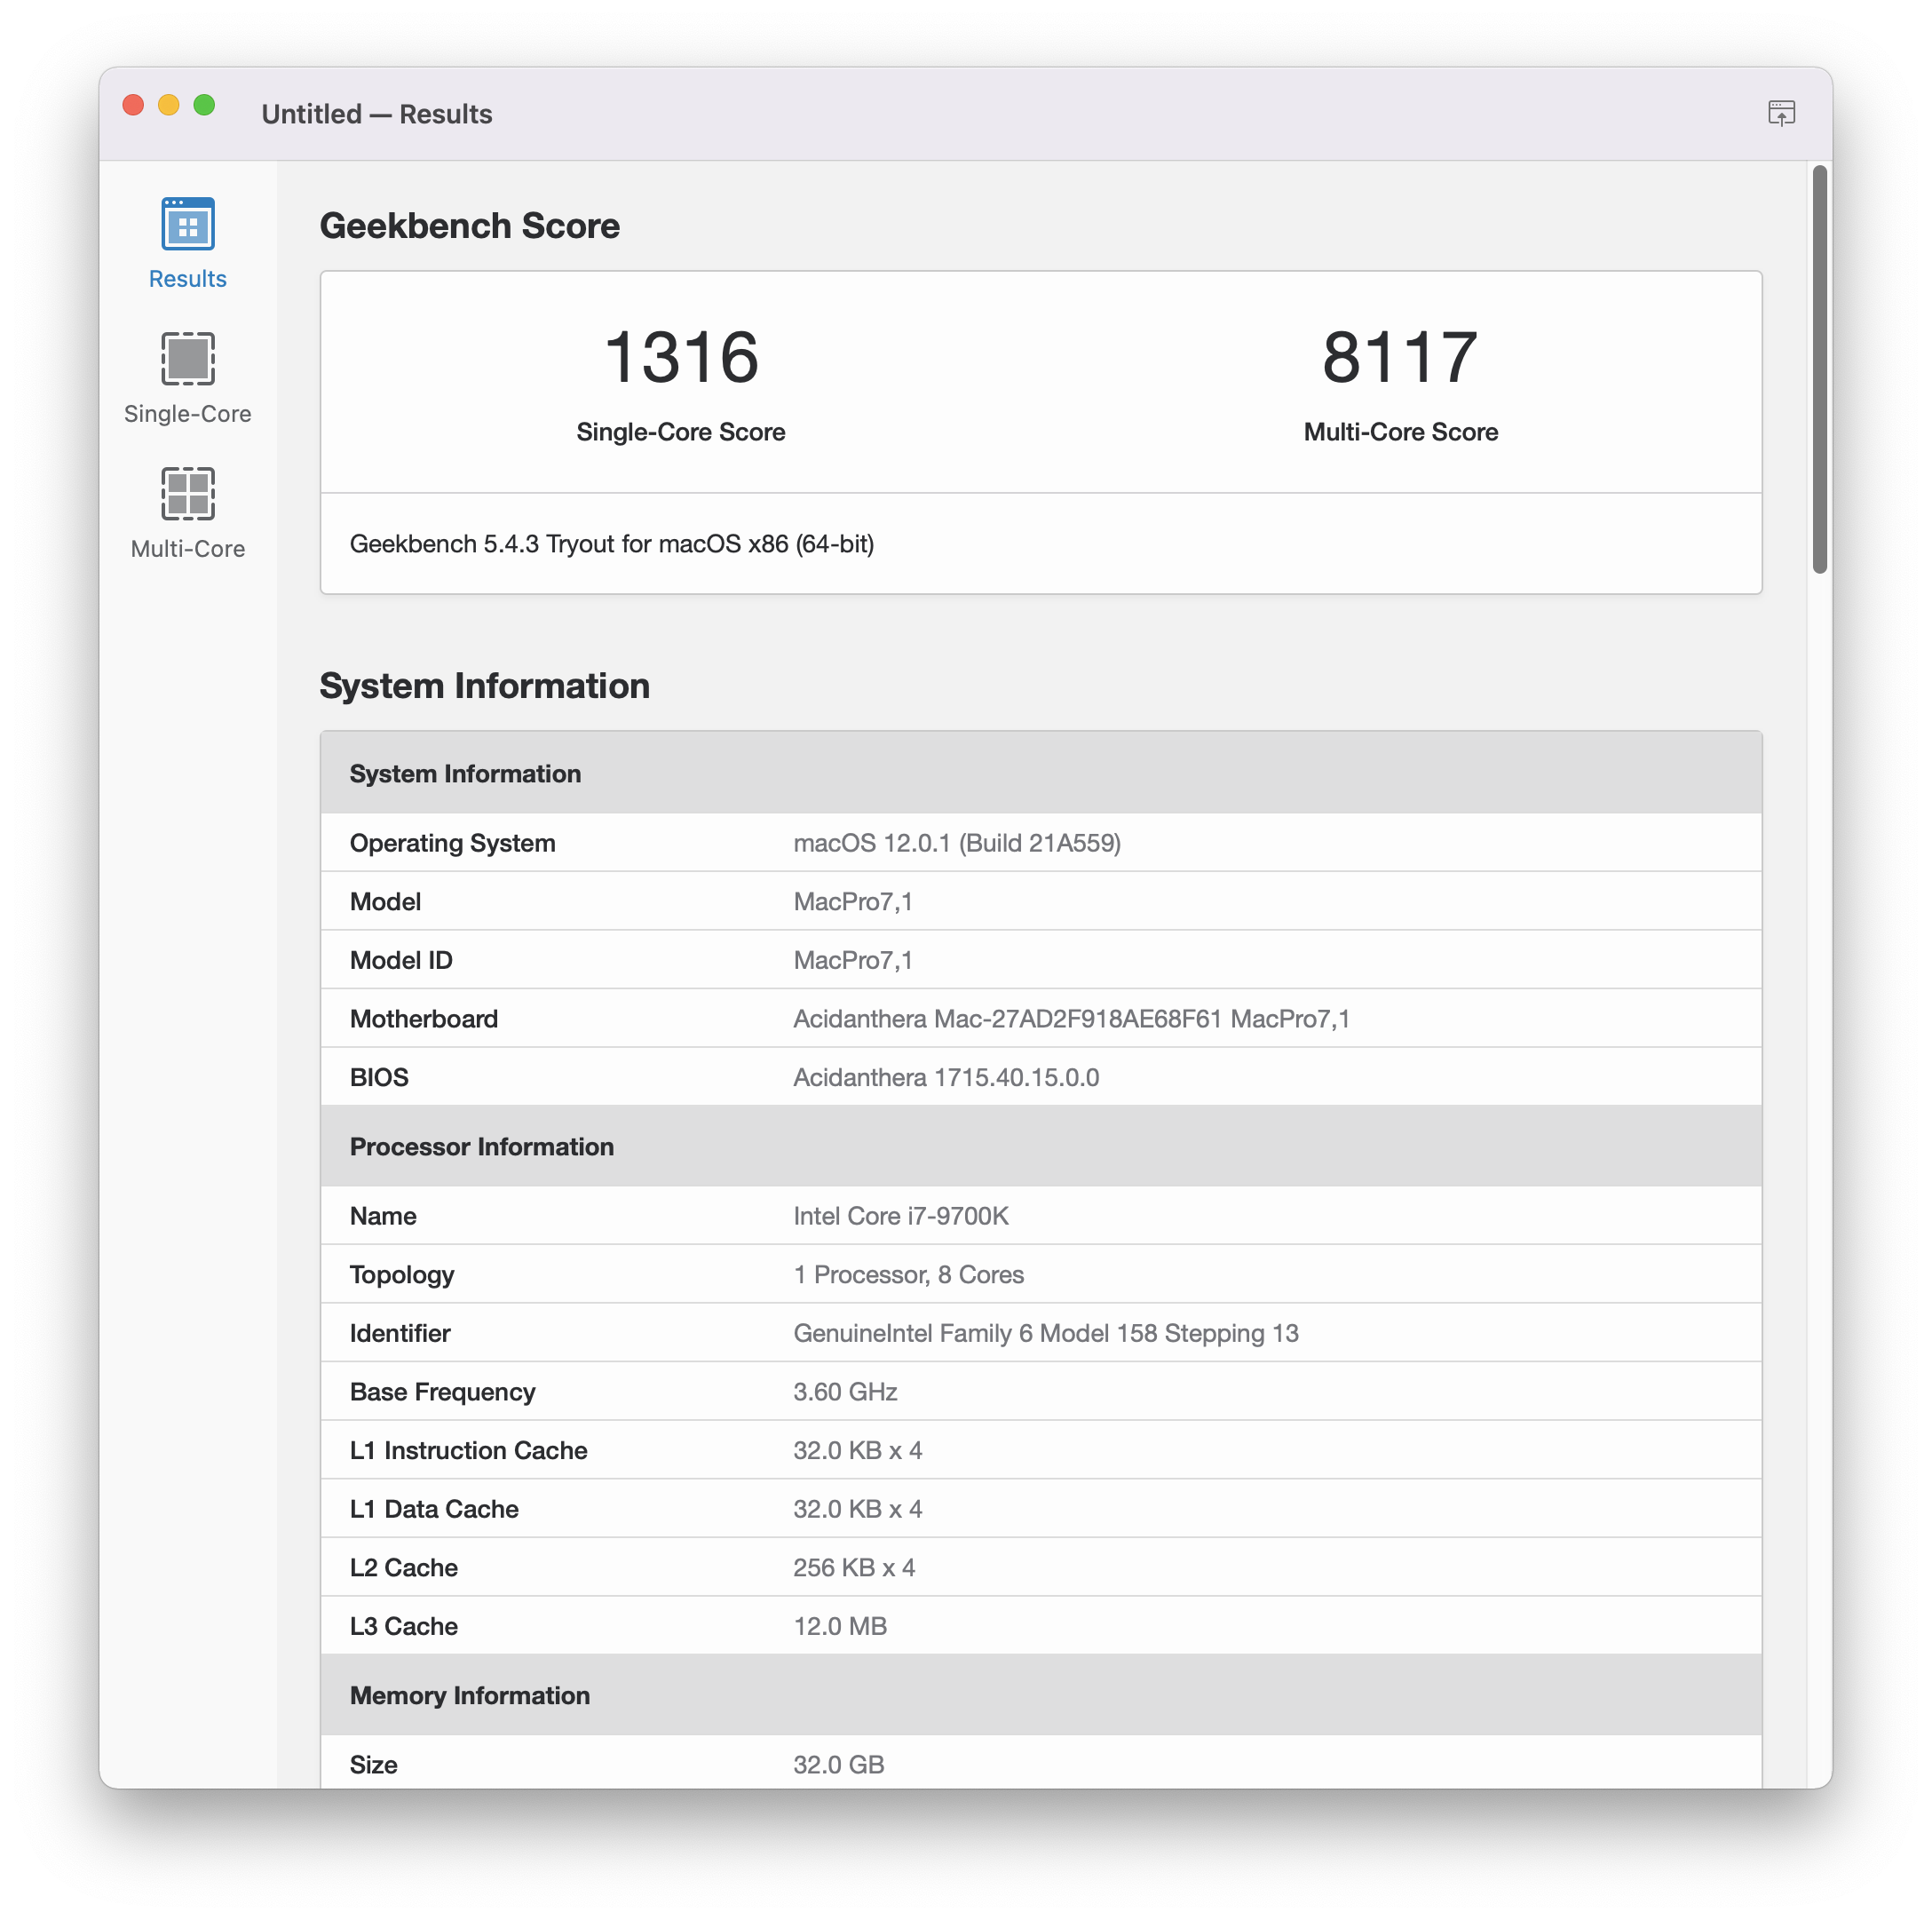
Task: Click the green full-screen button
Action: coord(204,105)
